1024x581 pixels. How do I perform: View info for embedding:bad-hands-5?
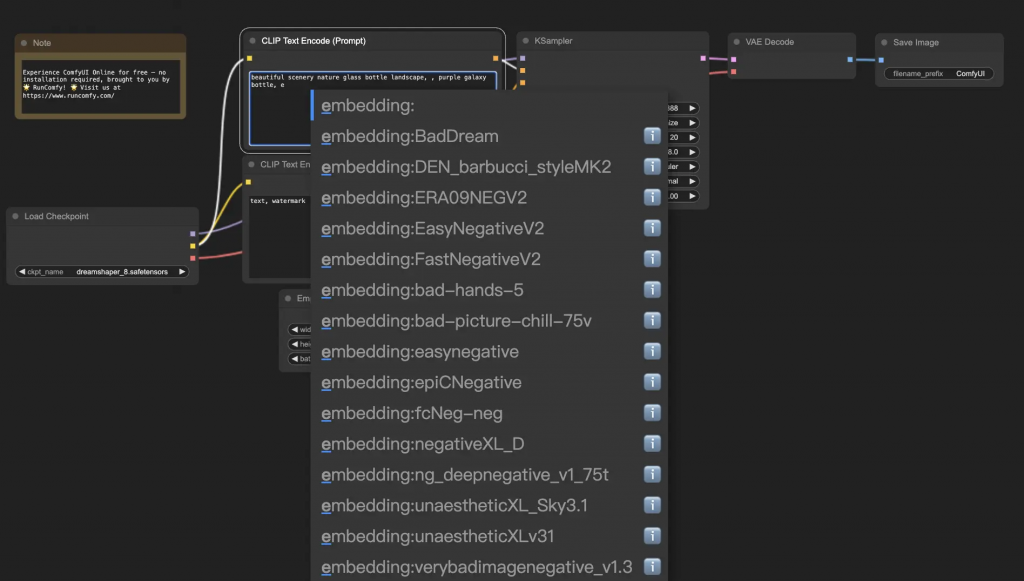[652, 290]
